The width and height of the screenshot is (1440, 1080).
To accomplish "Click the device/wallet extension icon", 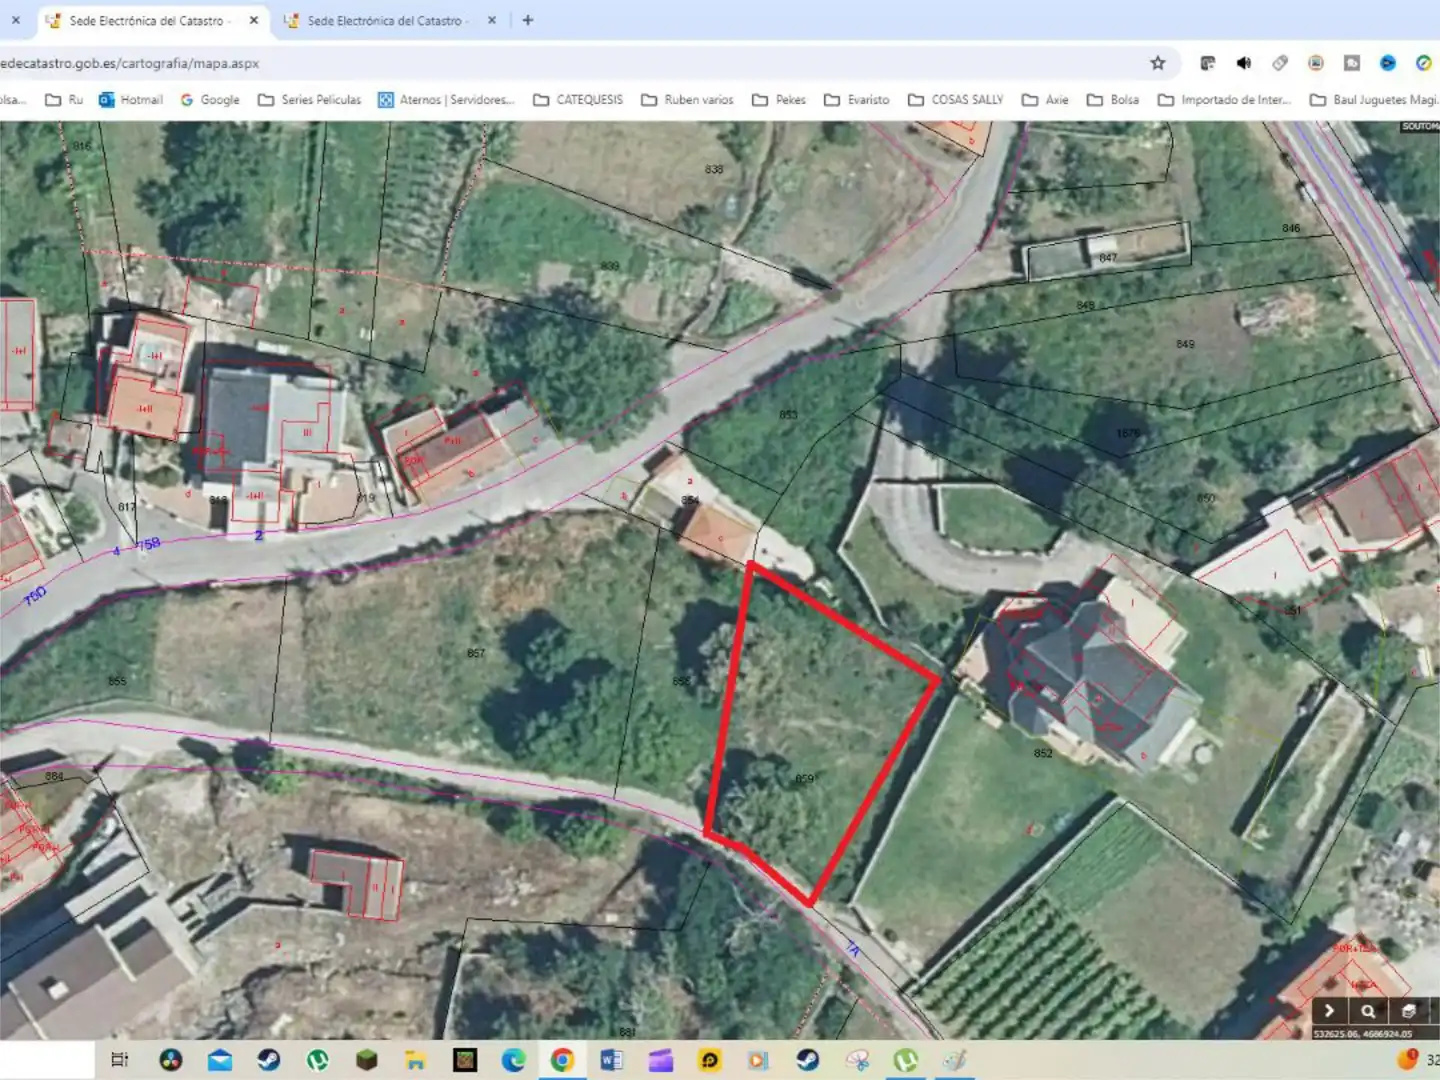I will point(1207,63).
